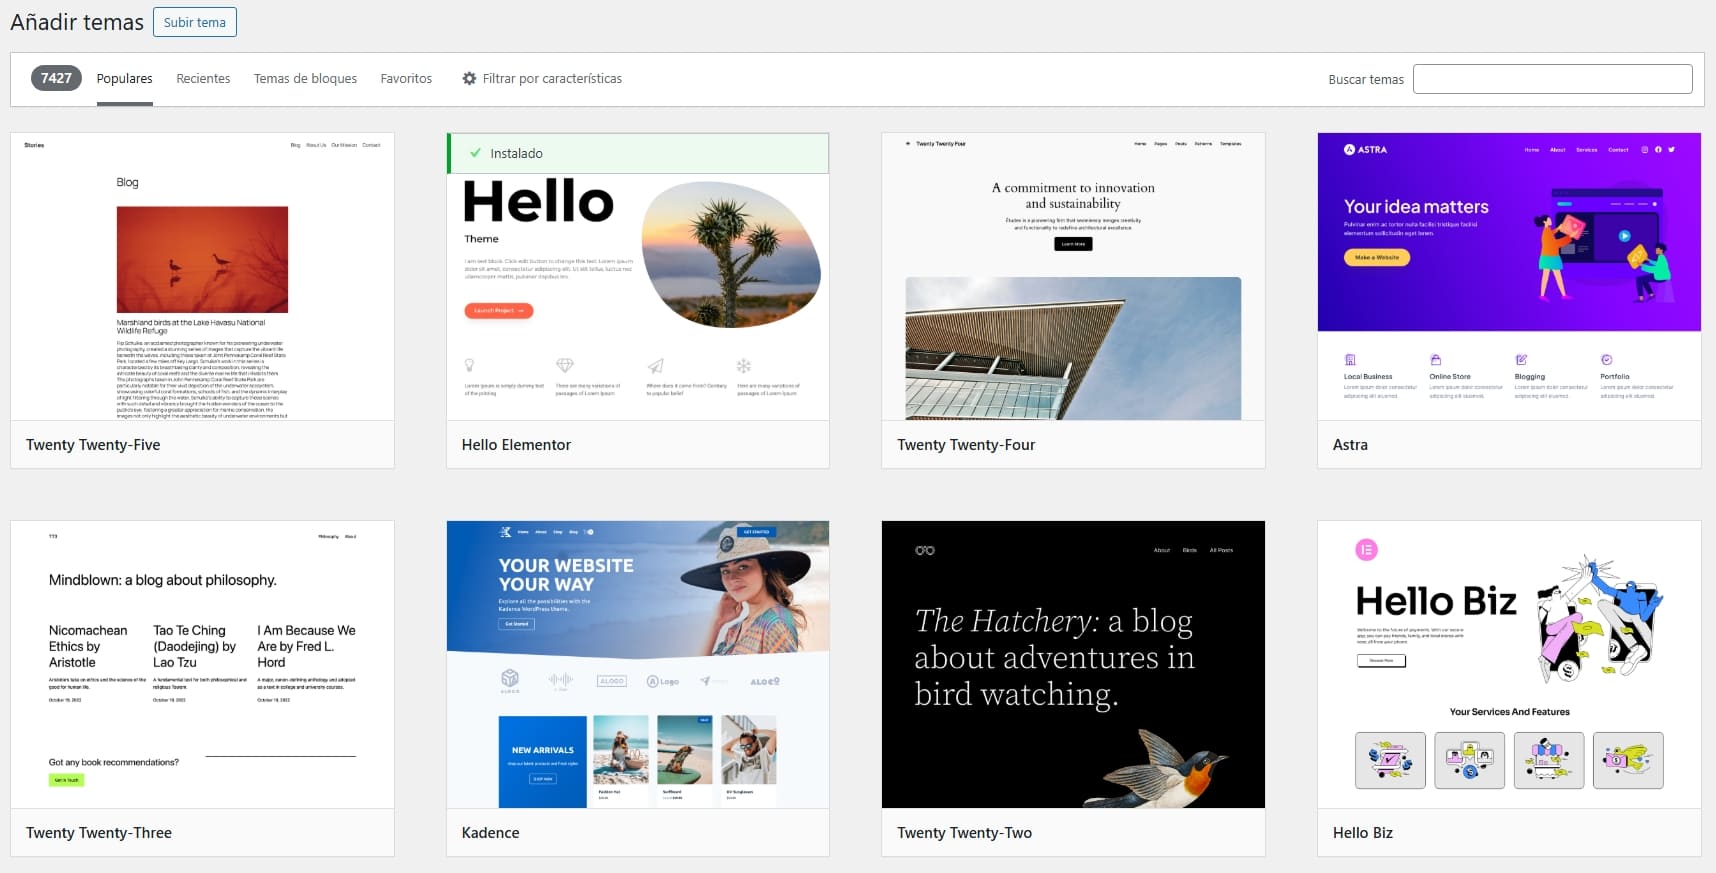Show the Favoritos tab
Screen dimensions: 1716x873
(x=406, y=79)
